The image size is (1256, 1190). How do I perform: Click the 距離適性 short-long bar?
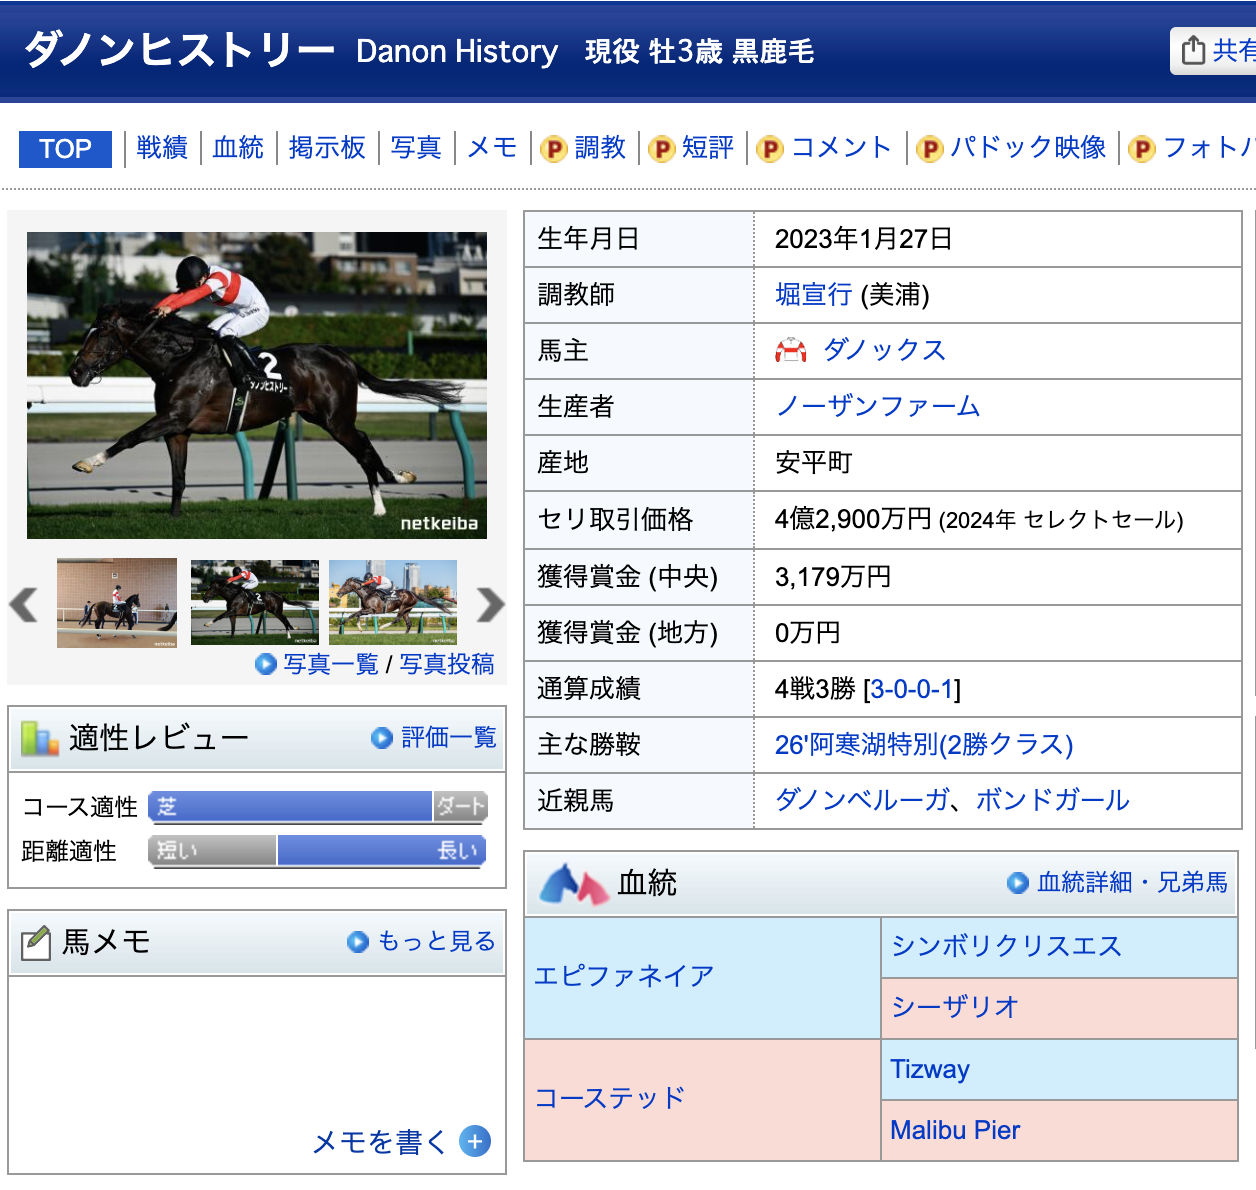(318, 850)
